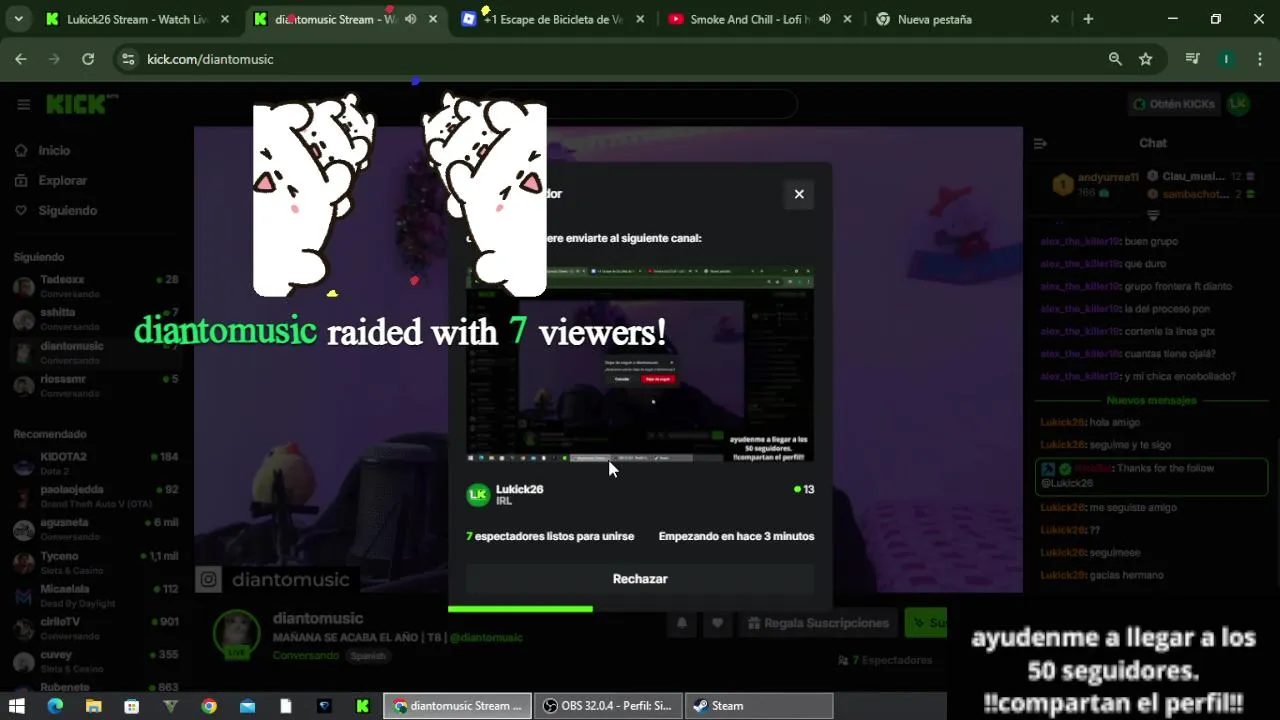
Task: Expand the chat leaderboard with down arrow
Action: pos(1153,215)
